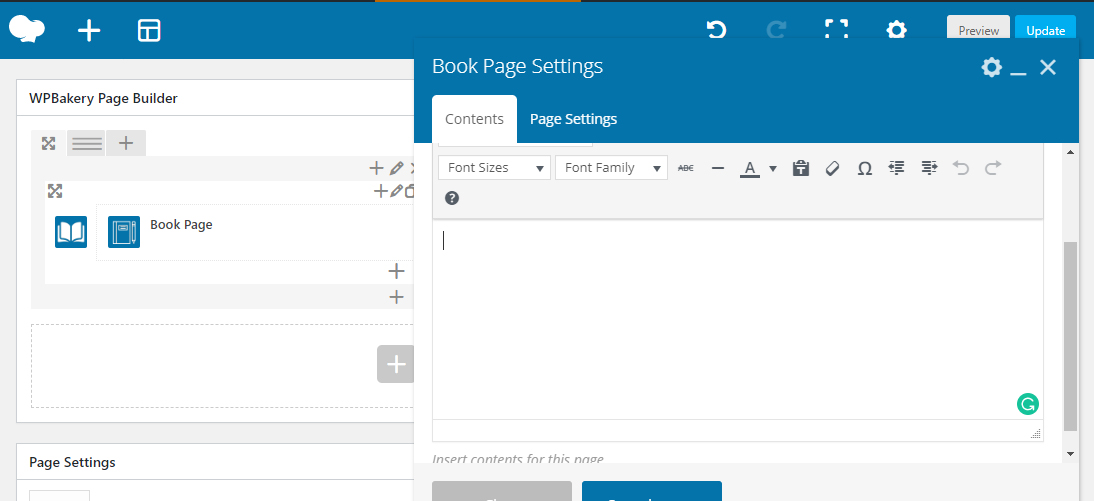Click the WPBakery cloud logo icon
Image resolution: width=1094 pixels, height=501 pixels.
coord(27,30)
